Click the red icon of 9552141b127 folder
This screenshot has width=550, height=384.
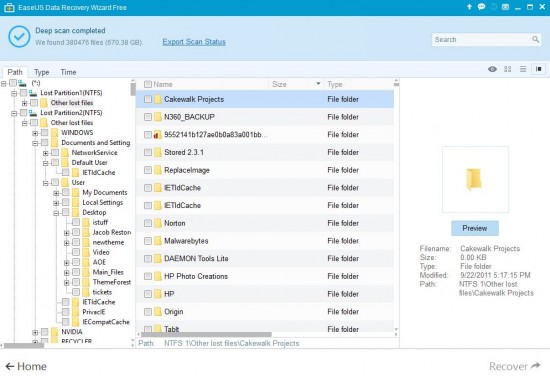pos(158,135)
